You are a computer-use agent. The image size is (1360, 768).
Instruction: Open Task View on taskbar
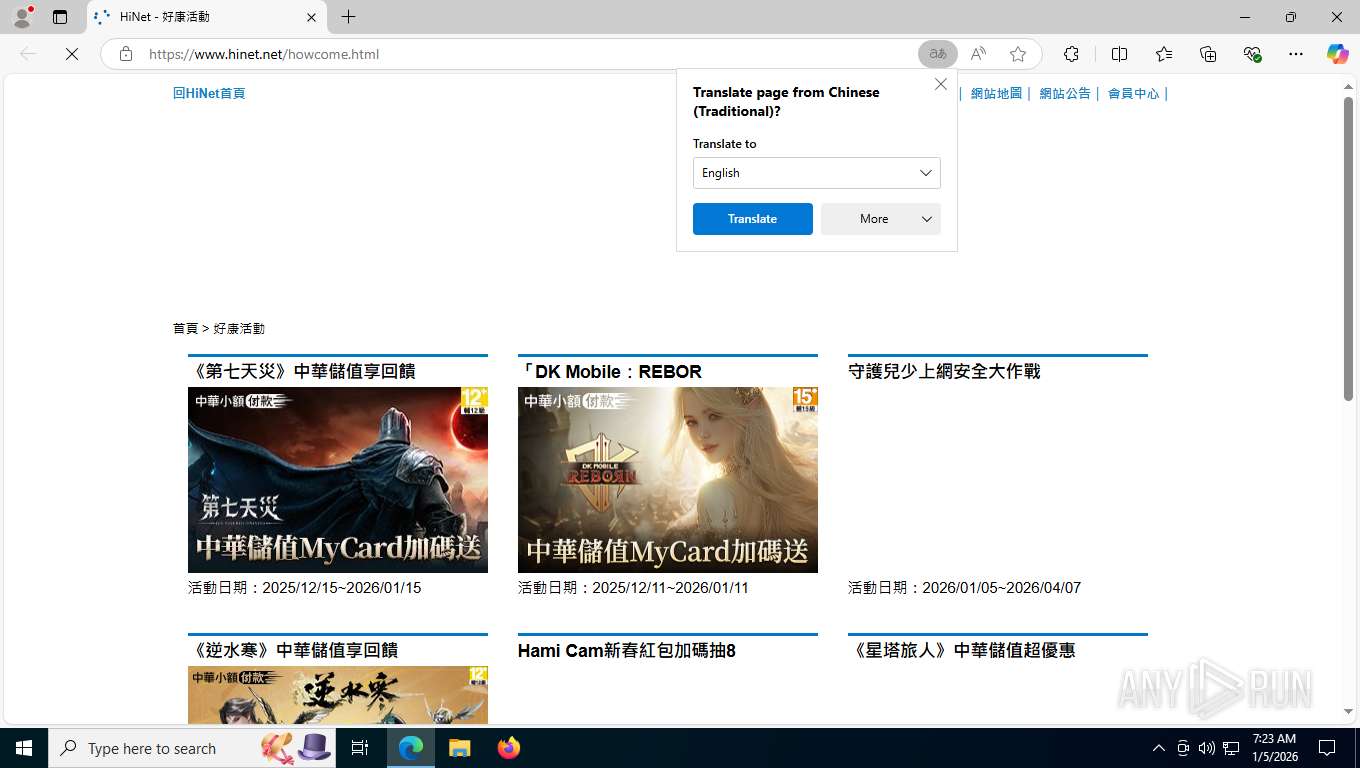tap(360, 748)
